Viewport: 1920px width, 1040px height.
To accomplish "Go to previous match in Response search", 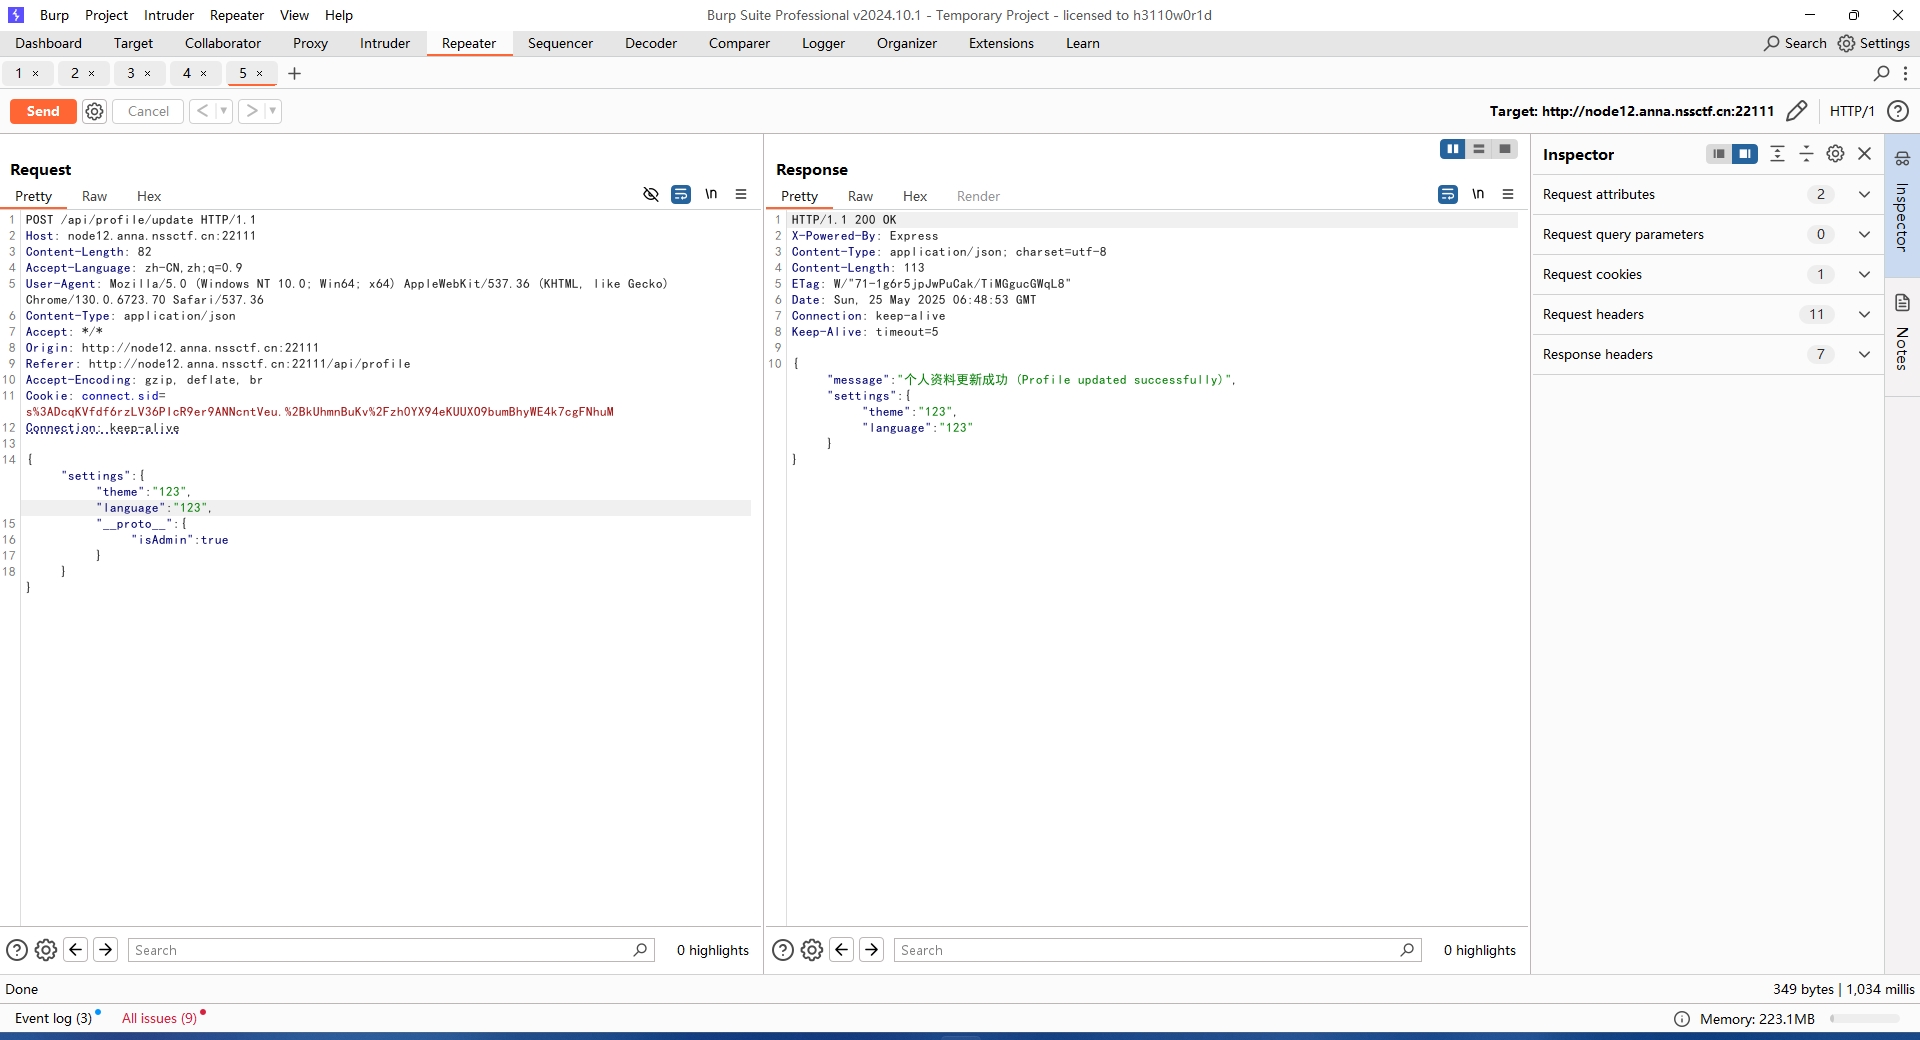I will pos(842,950).
